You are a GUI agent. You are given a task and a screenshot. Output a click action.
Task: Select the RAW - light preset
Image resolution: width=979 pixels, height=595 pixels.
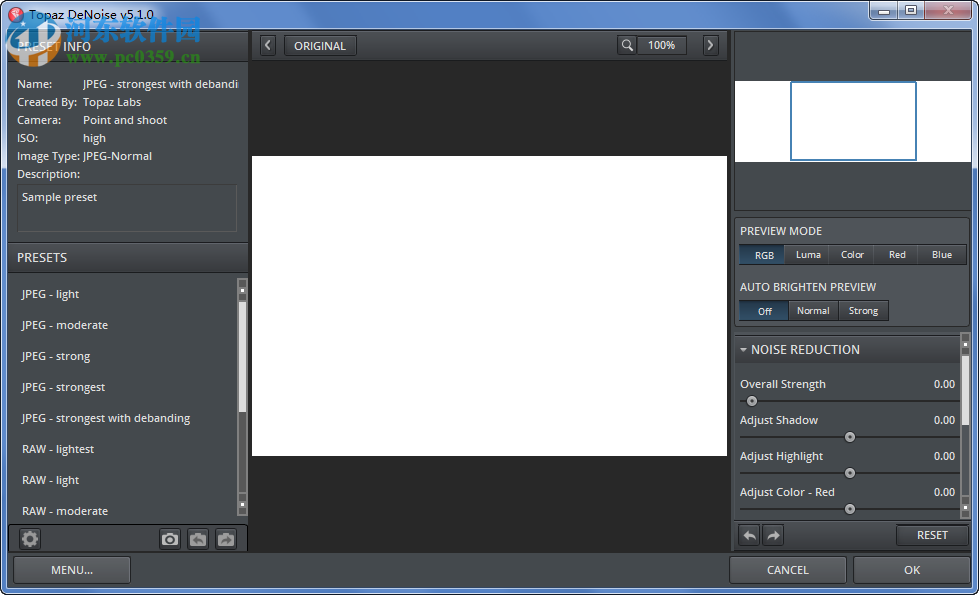50,480
